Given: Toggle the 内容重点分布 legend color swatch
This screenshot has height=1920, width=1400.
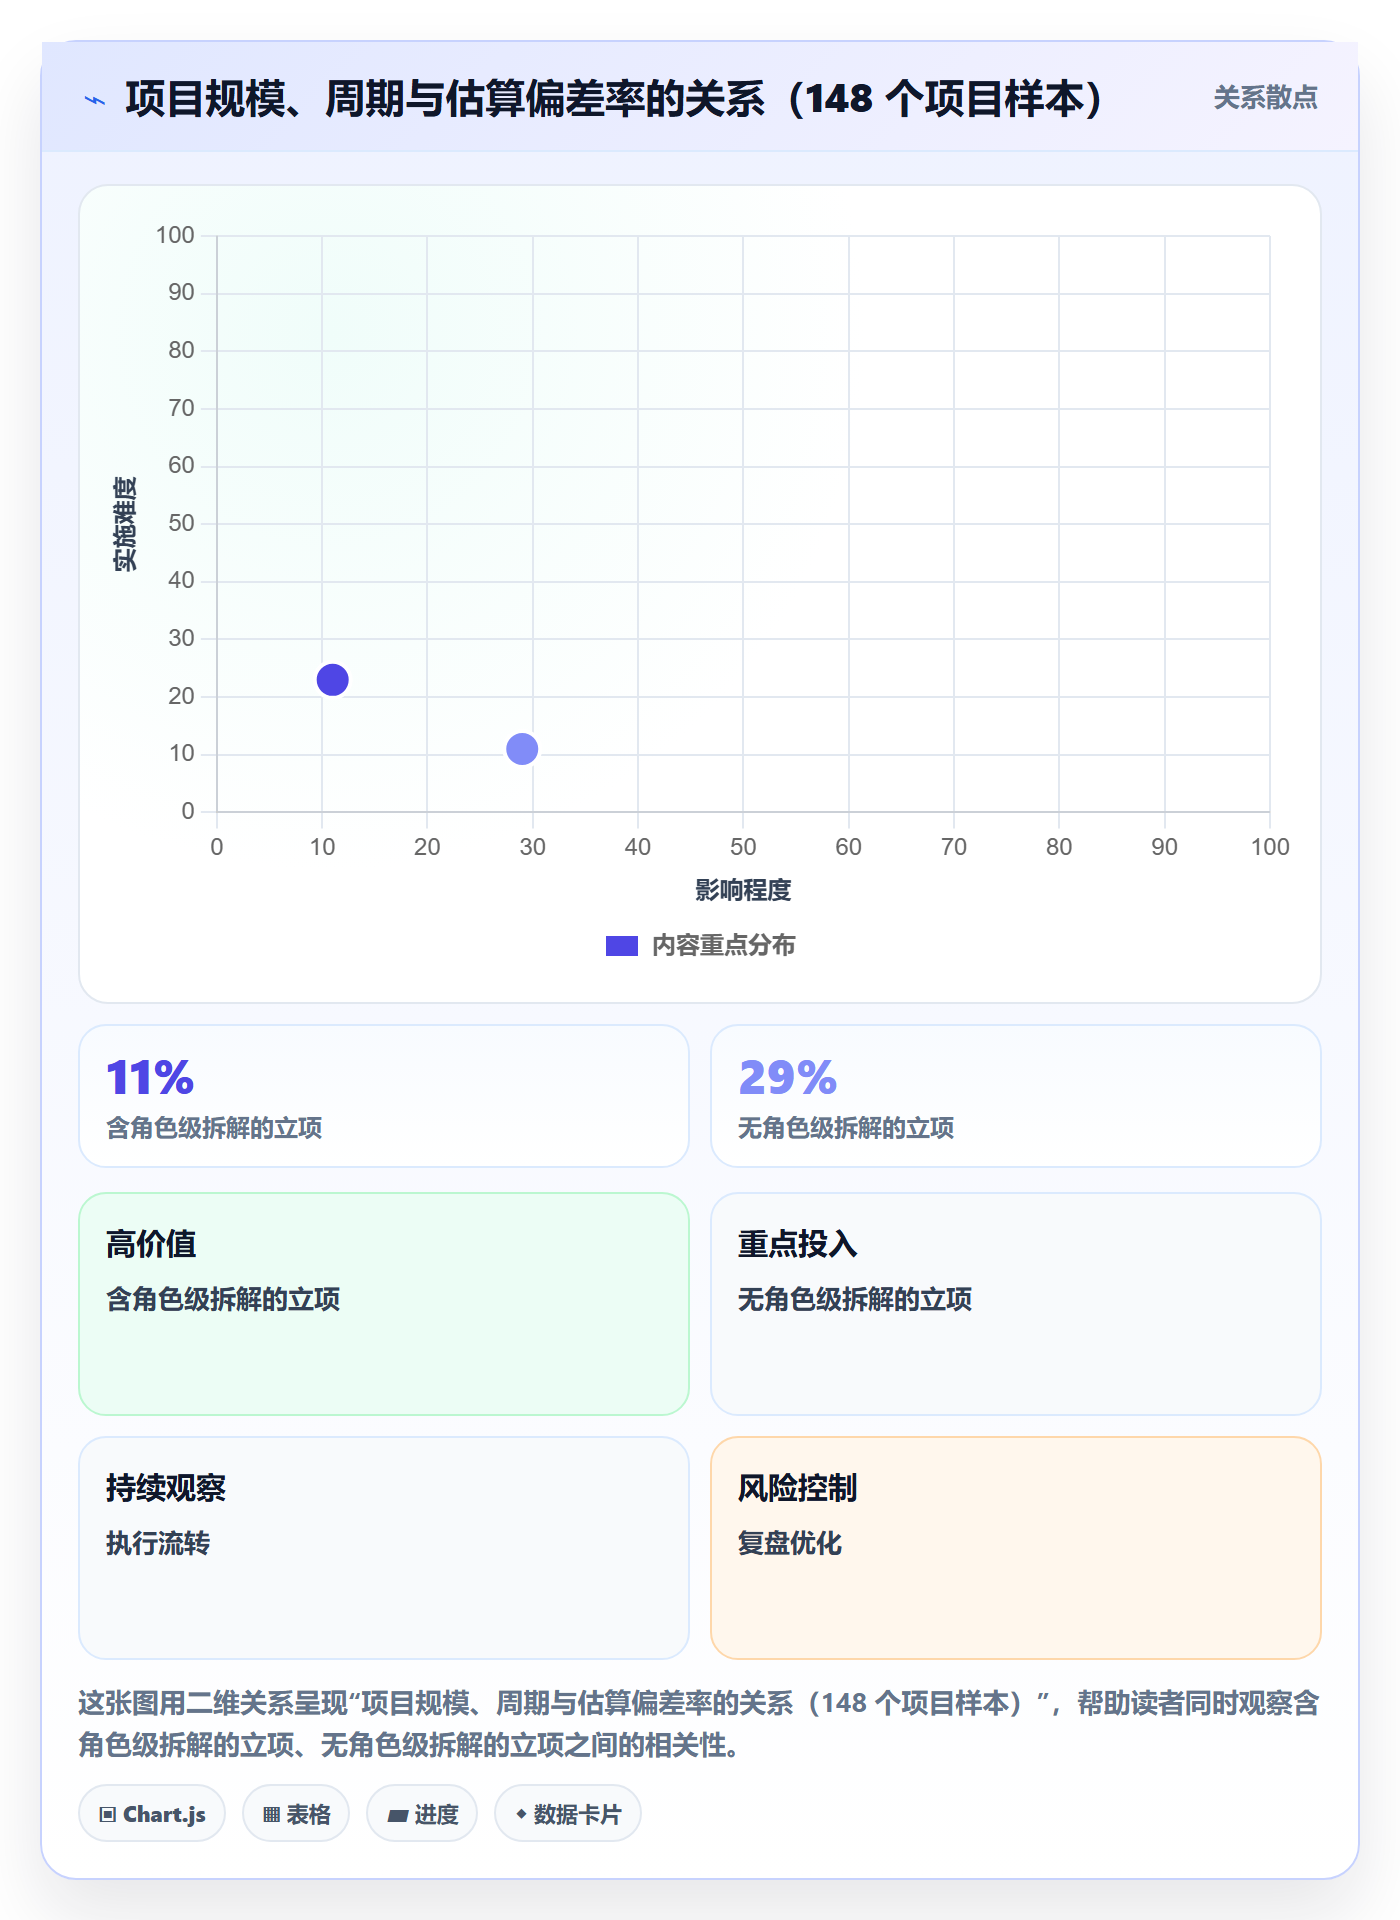Looking at the screenshot, I should [x=622, y=946].
